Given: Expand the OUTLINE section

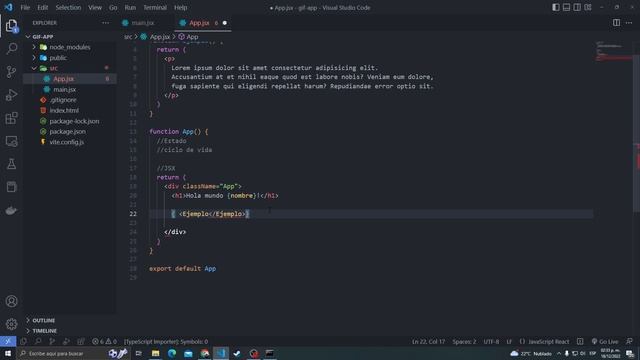Looking at the screenshot, I should pos(69,320).
